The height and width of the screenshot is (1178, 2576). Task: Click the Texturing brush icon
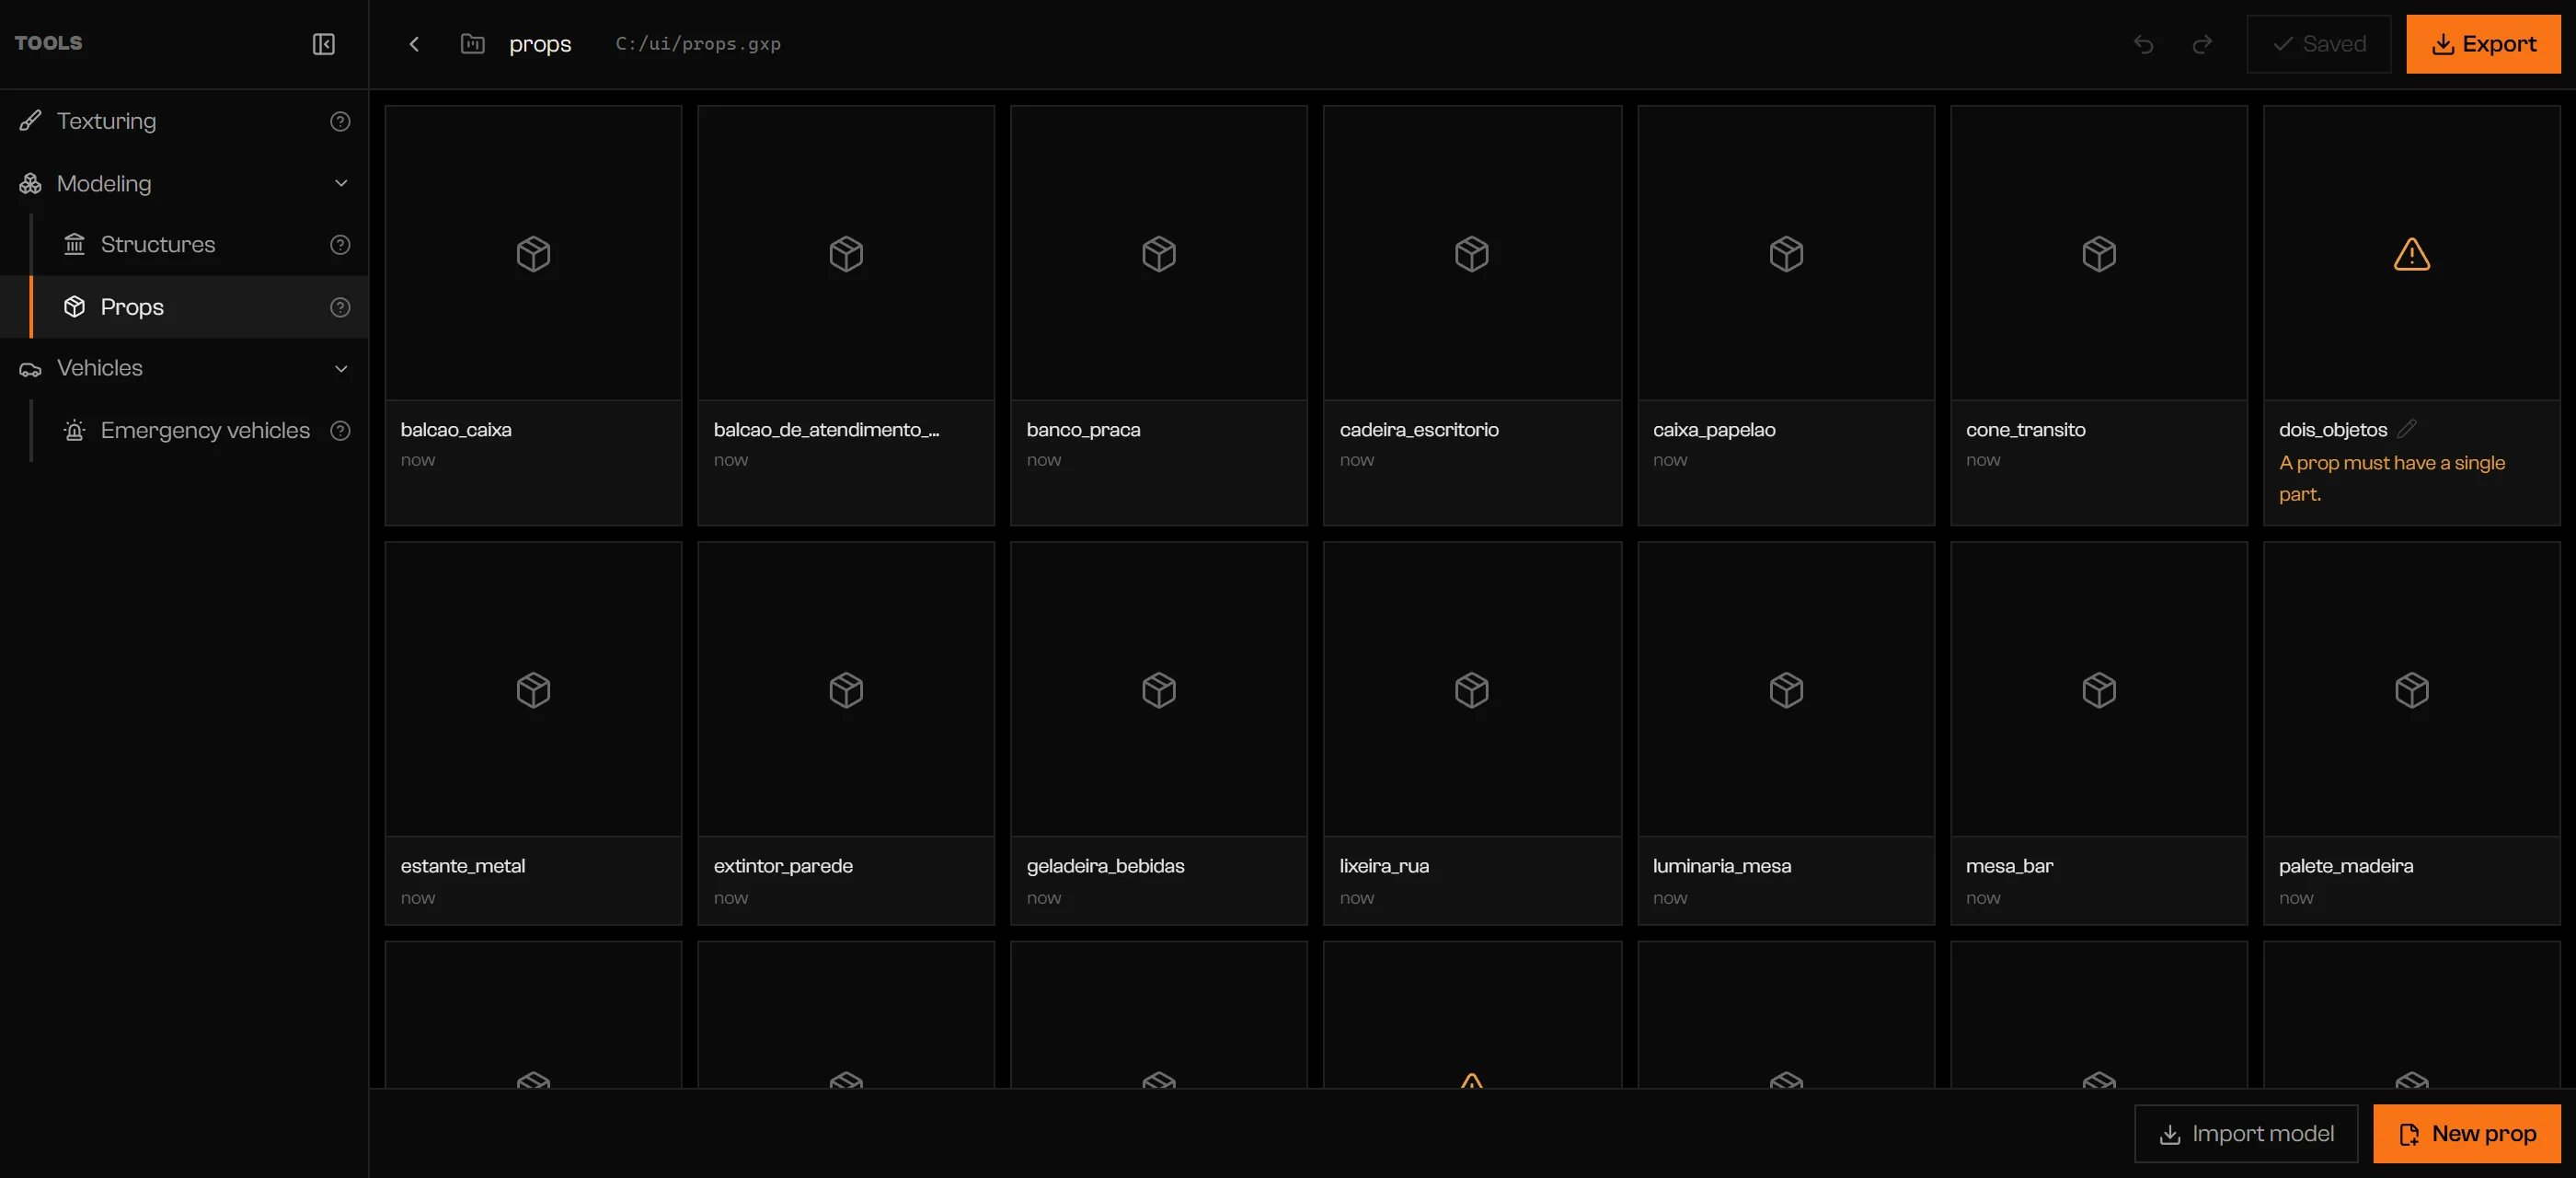(x=30, y=121)
